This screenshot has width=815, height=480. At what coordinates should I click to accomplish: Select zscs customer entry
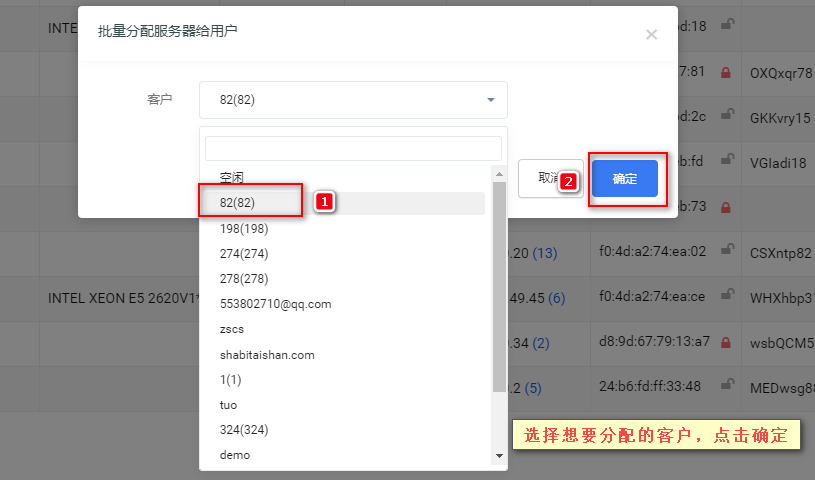pos(345,329)
